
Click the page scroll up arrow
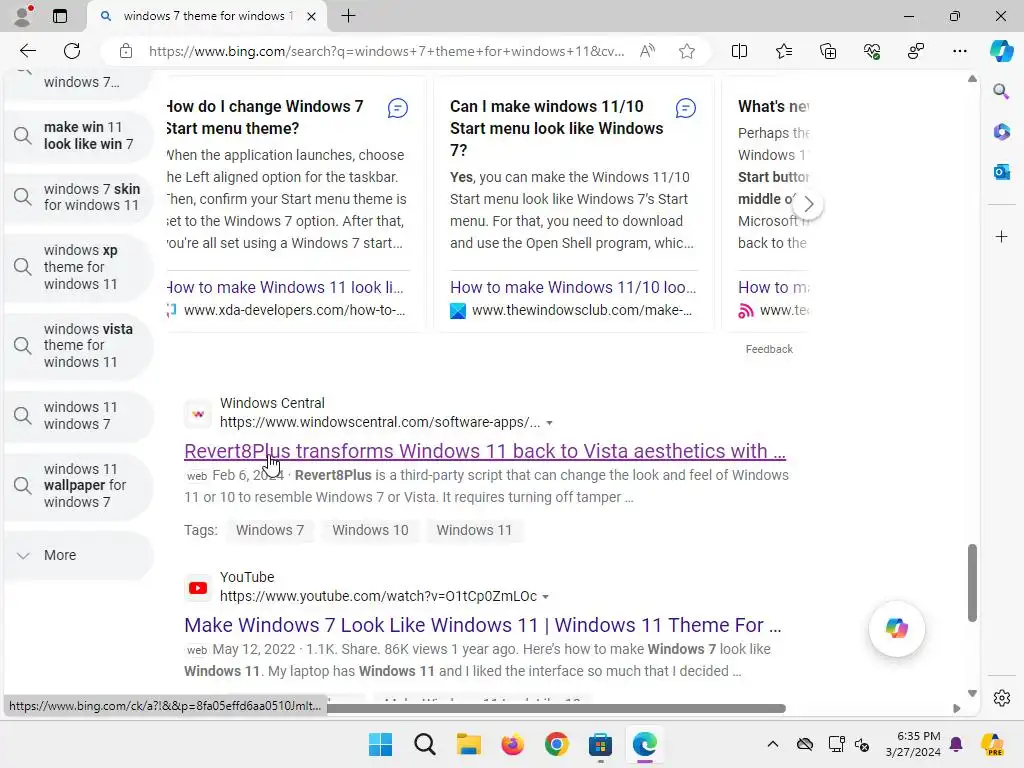point(972,79)
